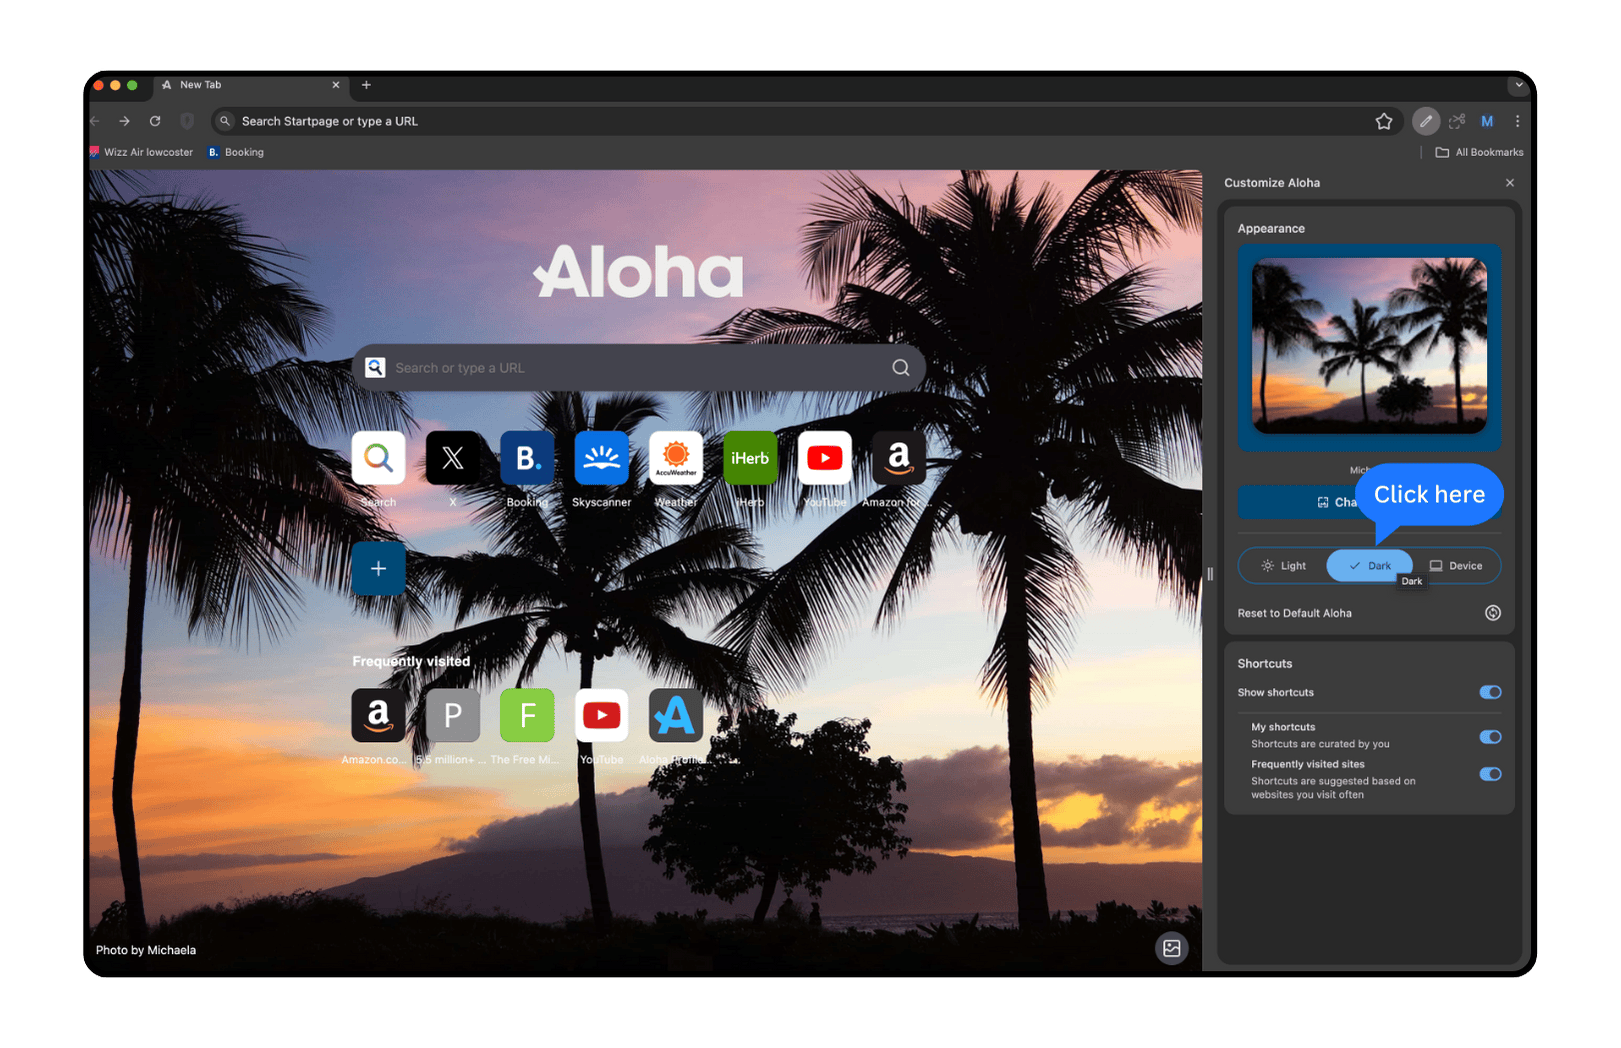Open the iHerb shortcut tile
1621x1048 pixels.
[x=750, y=458]
